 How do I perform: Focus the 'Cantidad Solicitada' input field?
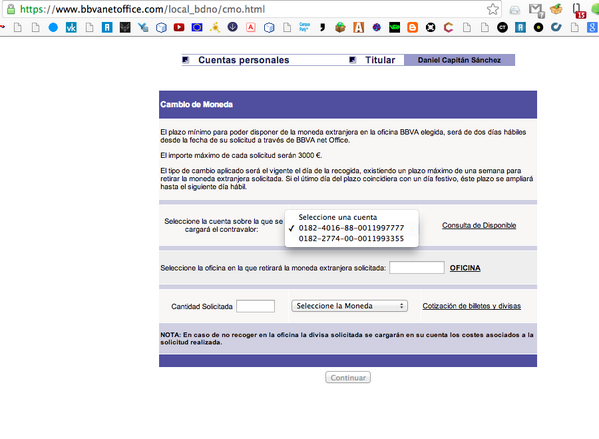click(255, 306)
